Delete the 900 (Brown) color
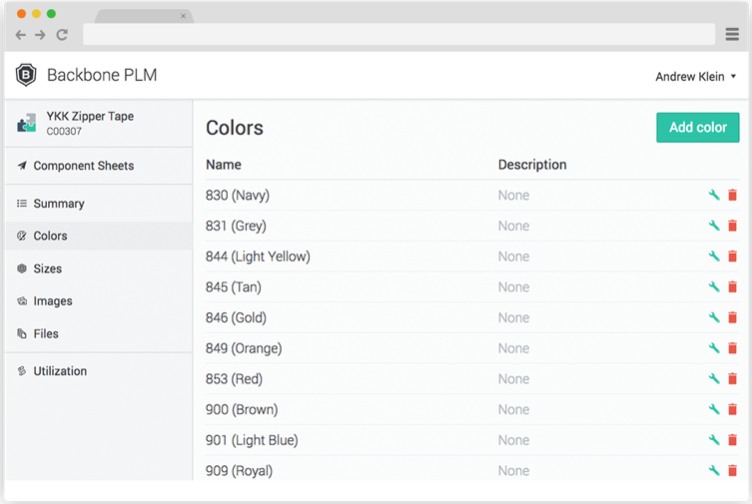752x504 pixels. (732, 409)
